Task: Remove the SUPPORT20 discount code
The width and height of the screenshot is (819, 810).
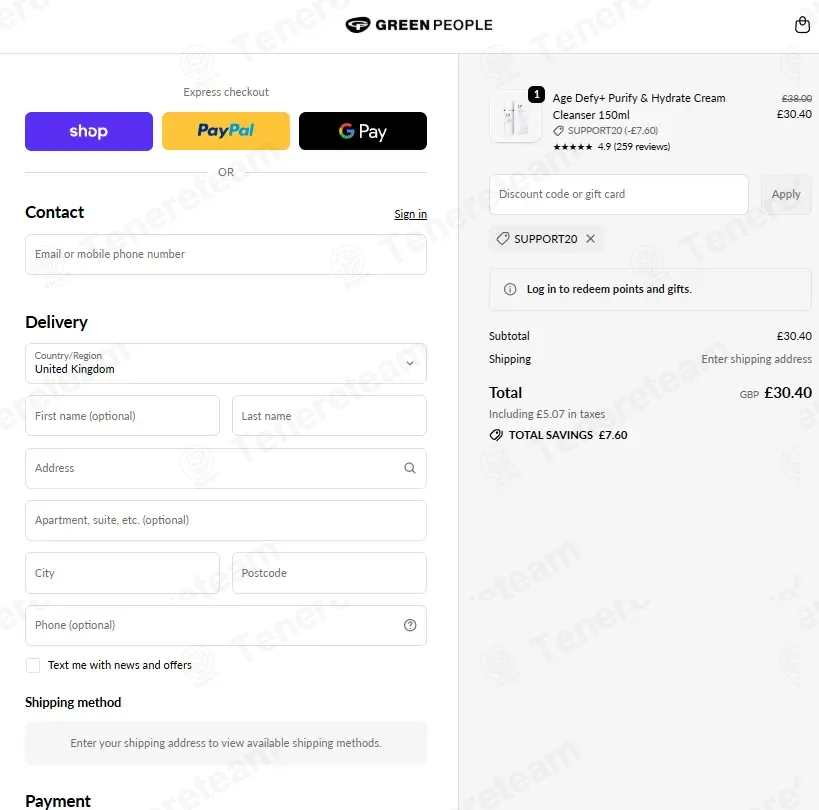Action: tap(590, 239)
